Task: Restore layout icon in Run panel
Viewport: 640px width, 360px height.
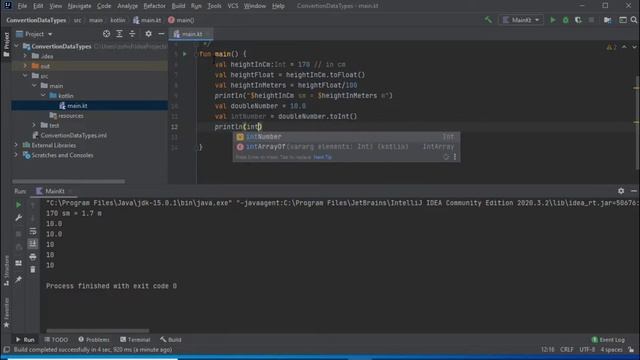Action: [x=18, y=263]
